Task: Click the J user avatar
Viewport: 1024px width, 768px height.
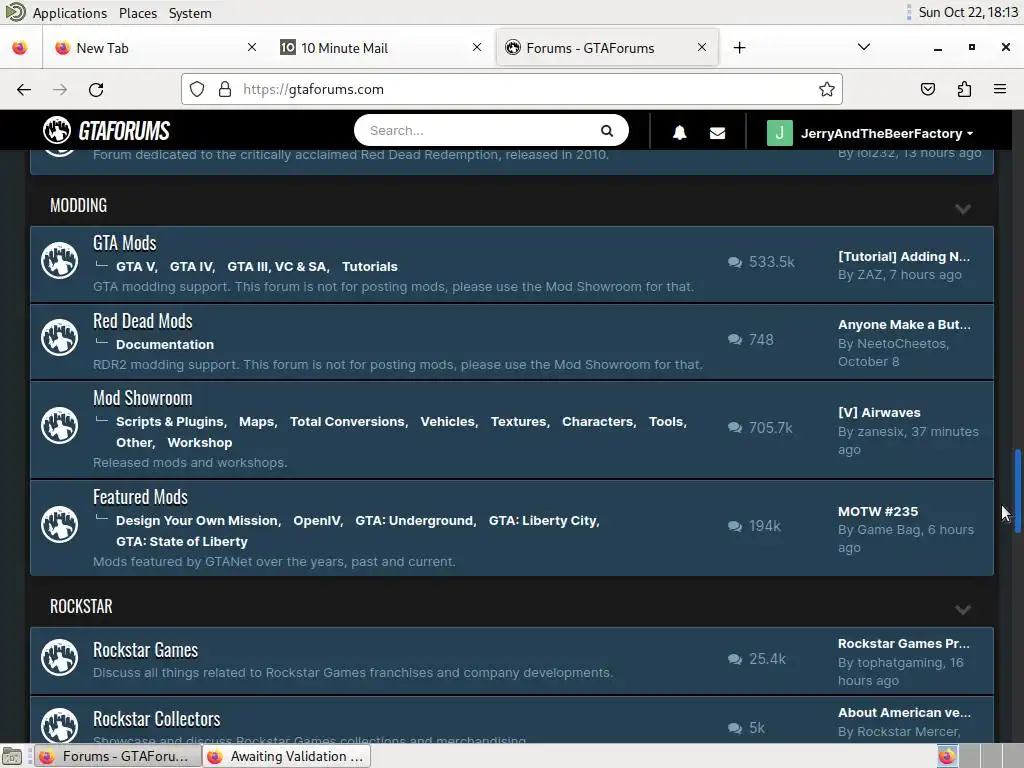Action: [779, 133]
